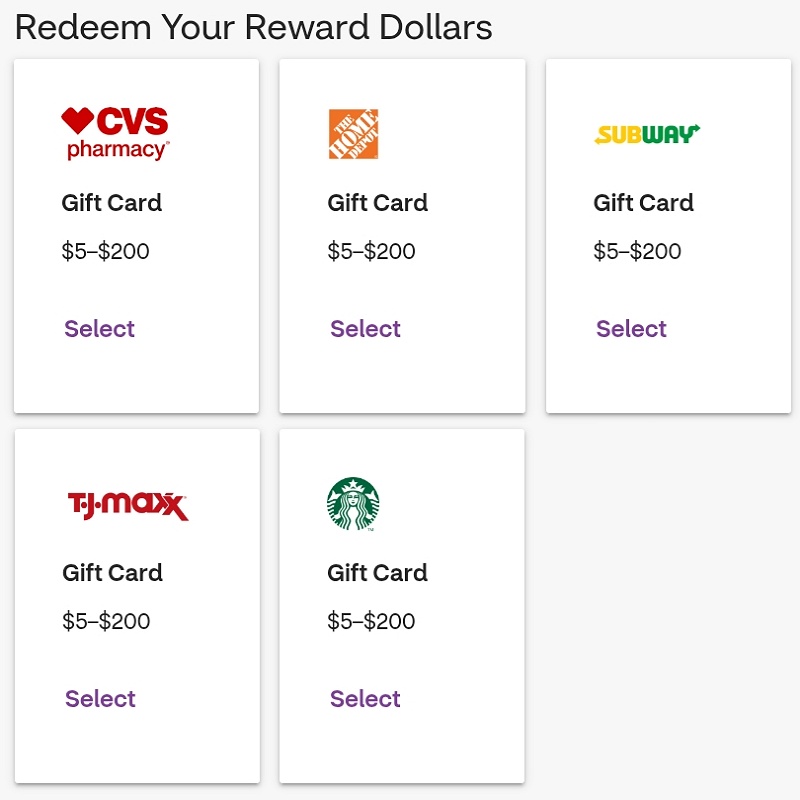
Task: Click Gift Card title under Home Depot logo
Action: point(378,203)
